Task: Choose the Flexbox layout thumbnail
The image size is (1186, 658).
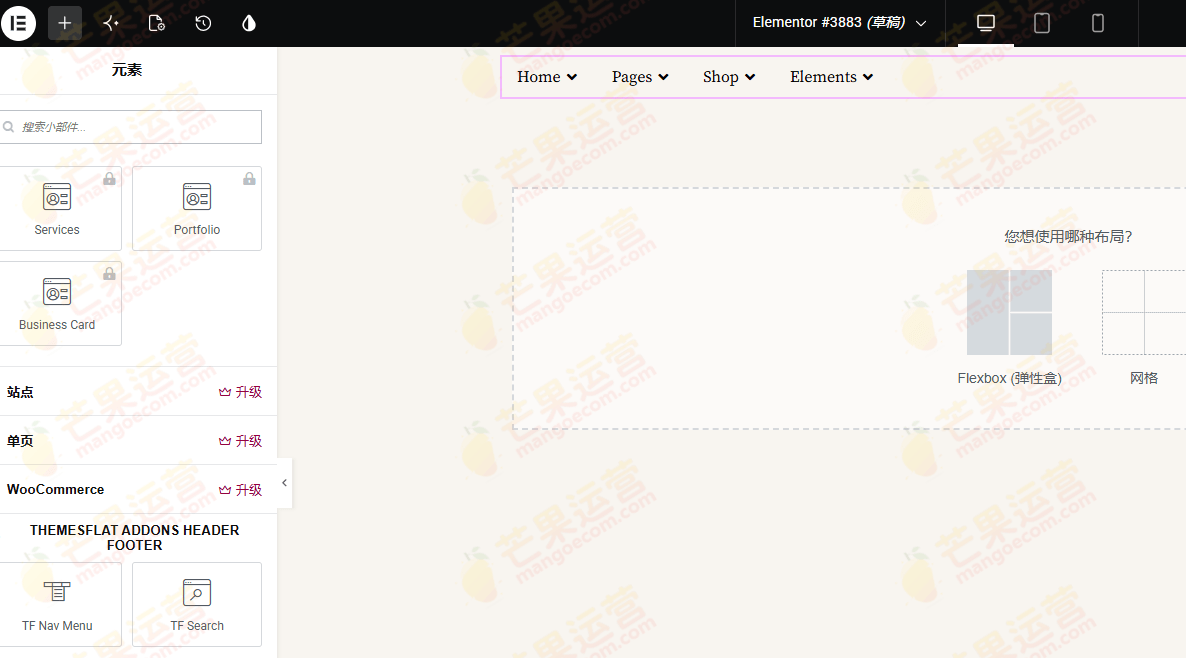Action: point(1009,312)
